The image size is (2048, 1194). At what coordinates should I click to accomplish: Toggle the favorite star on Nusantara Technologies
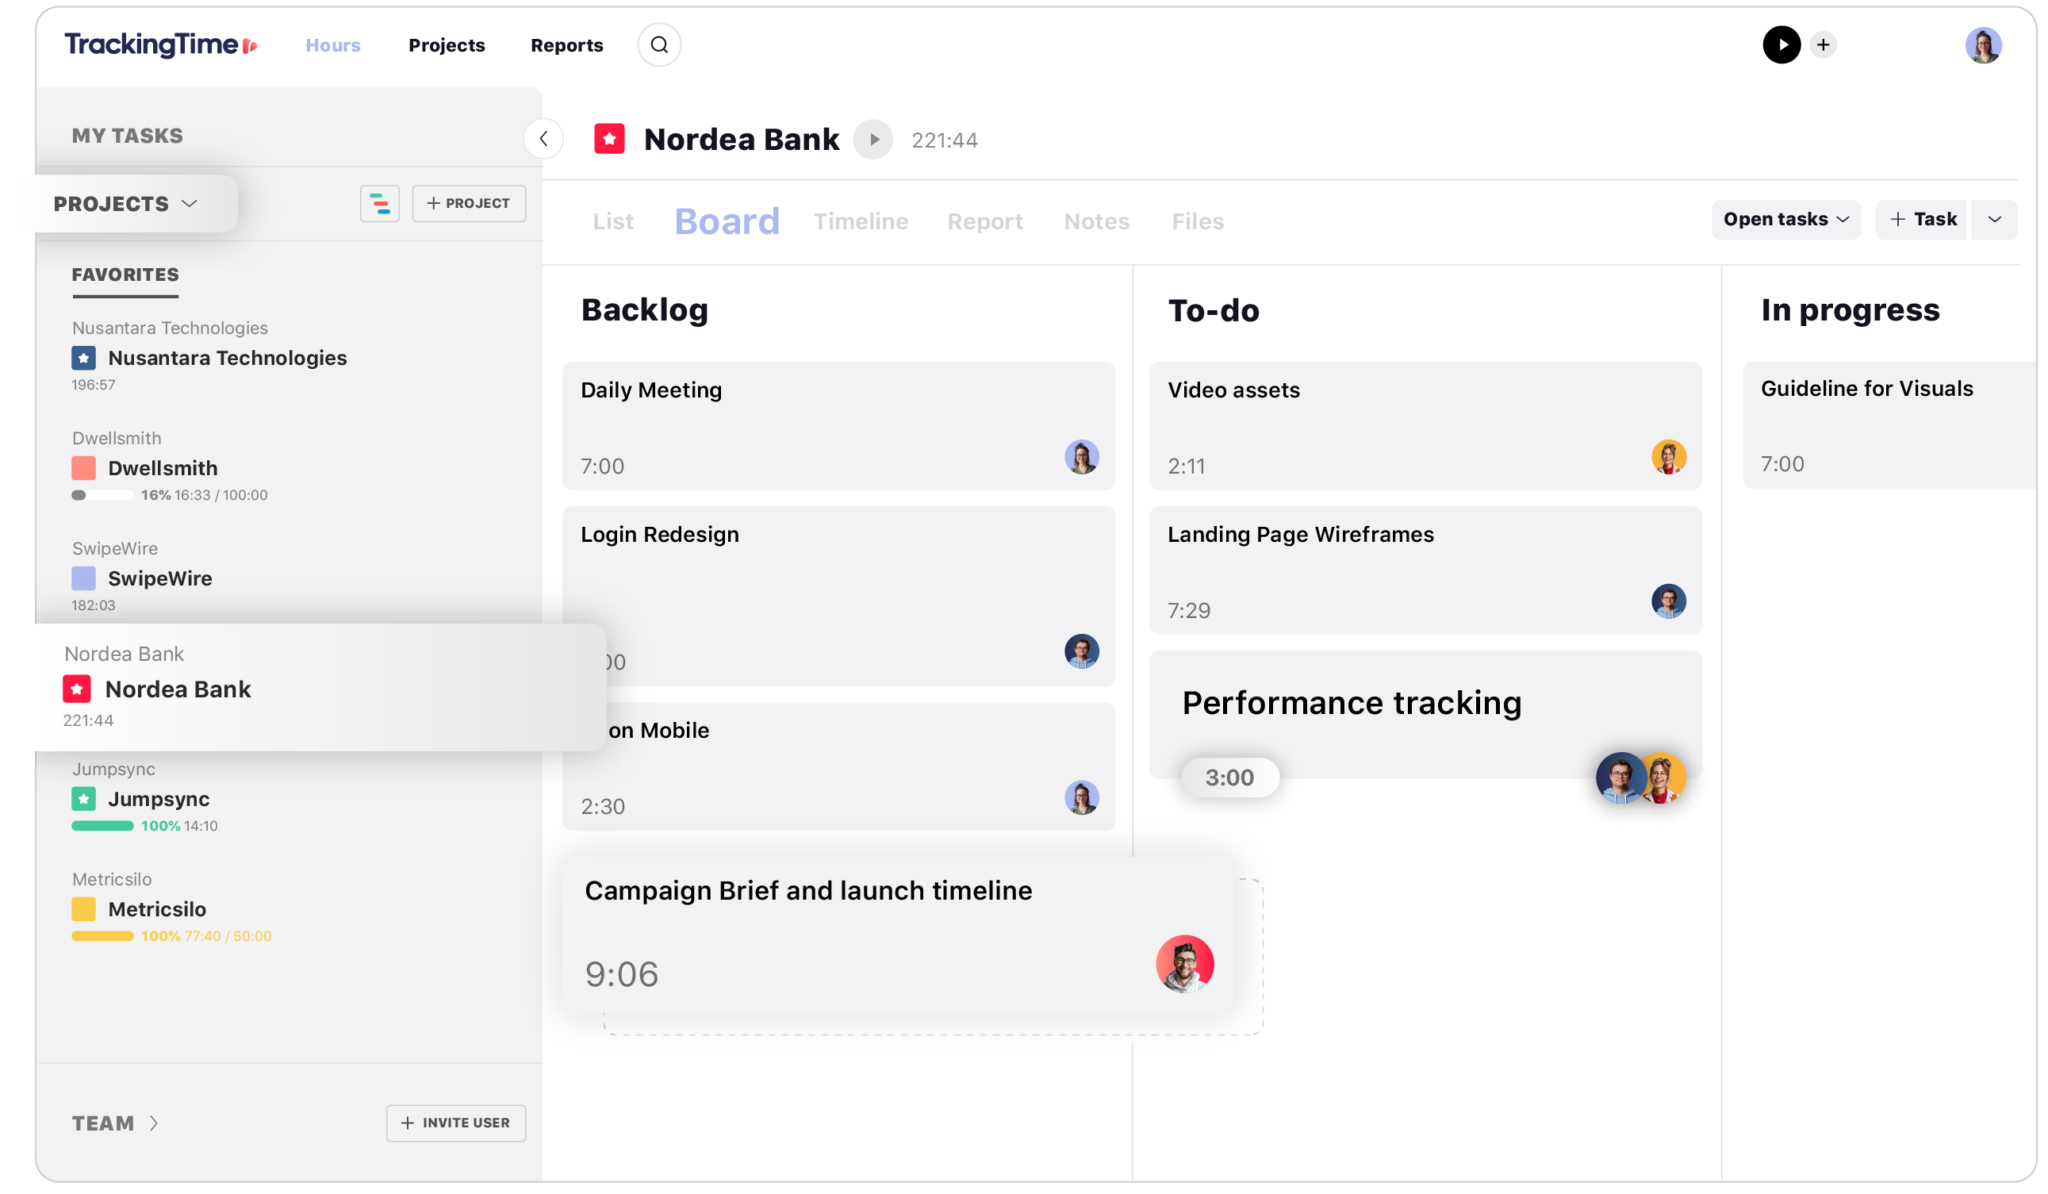83,357
